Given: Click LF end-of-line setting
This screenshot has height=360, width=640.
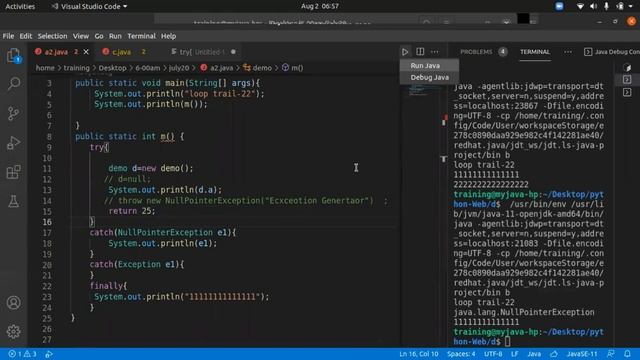Looking at the screenshot, I should (x=514, y=354).
